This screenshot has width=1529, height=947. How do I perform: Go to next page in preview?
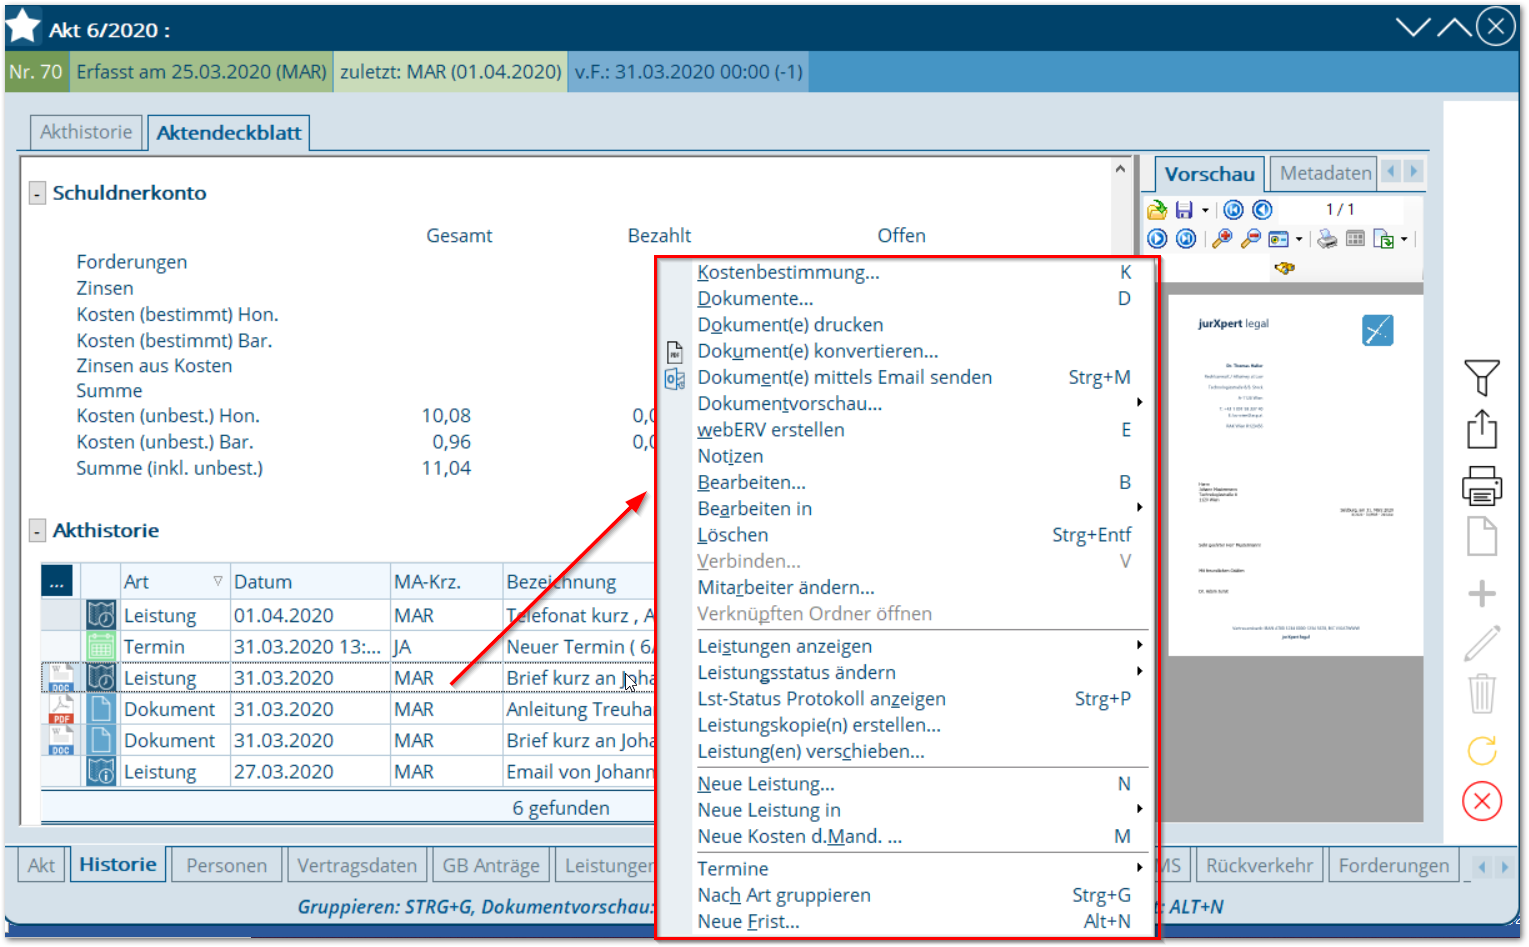click(1157, 239)
